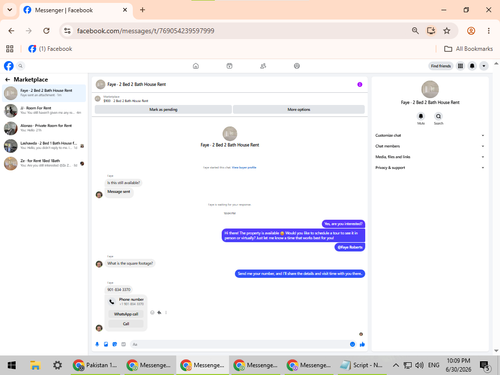Expand the Customize chat section
This screenshot has width=500, height=375.
point(430,135)
